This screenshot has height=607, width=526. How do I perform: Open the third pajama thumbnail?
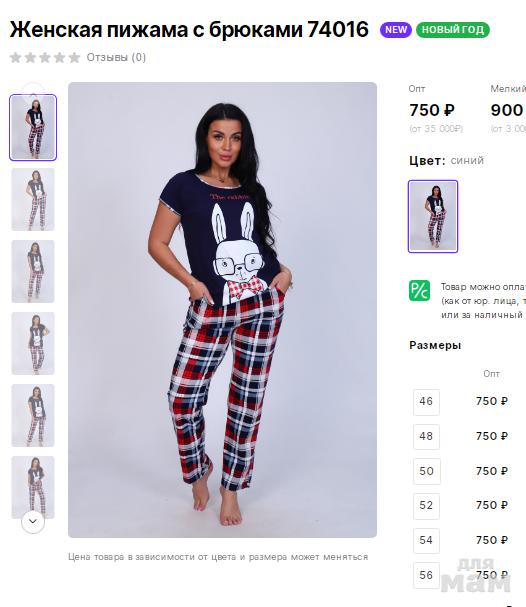tap(33, 271)
